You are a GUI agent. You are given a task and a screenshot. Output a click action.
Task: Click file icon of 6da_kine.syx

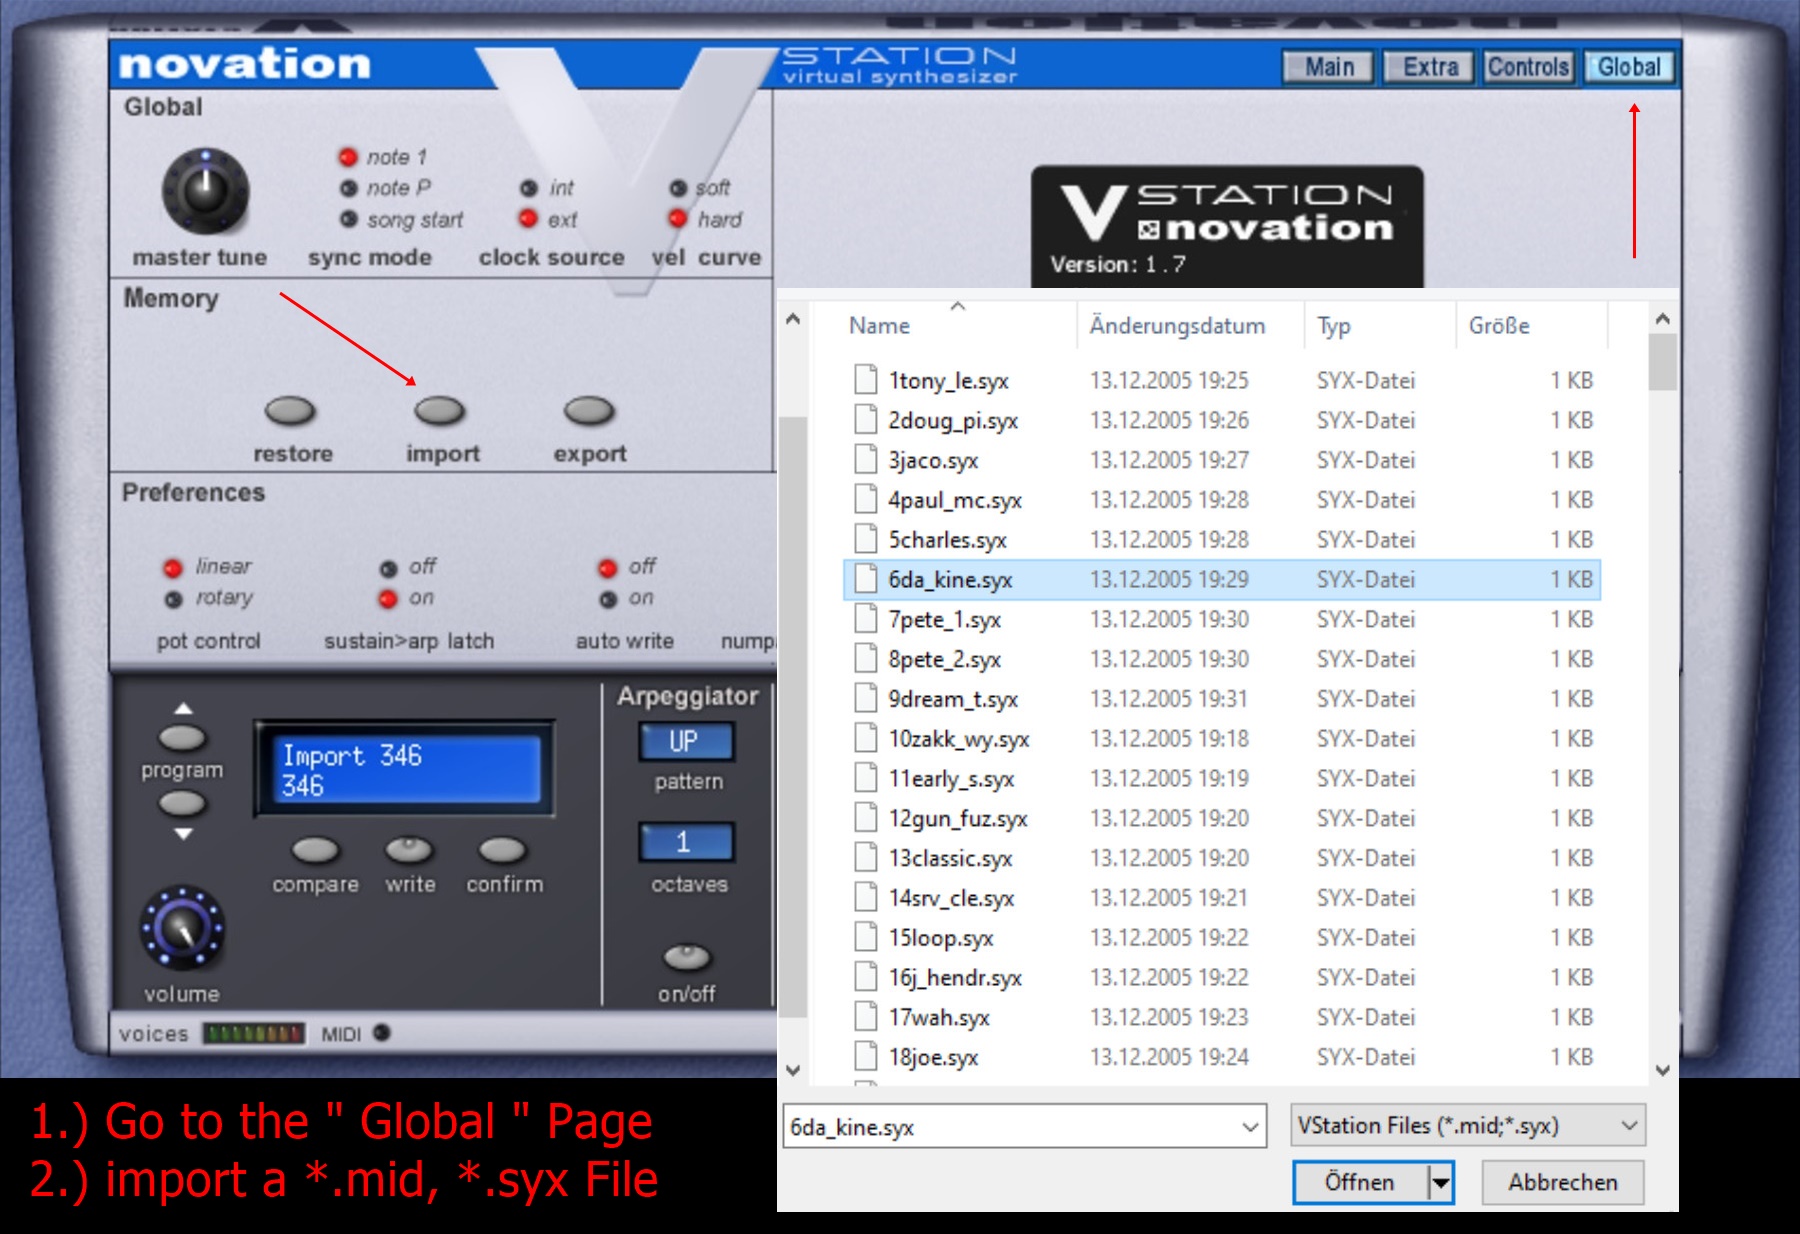tap(866, 579)
